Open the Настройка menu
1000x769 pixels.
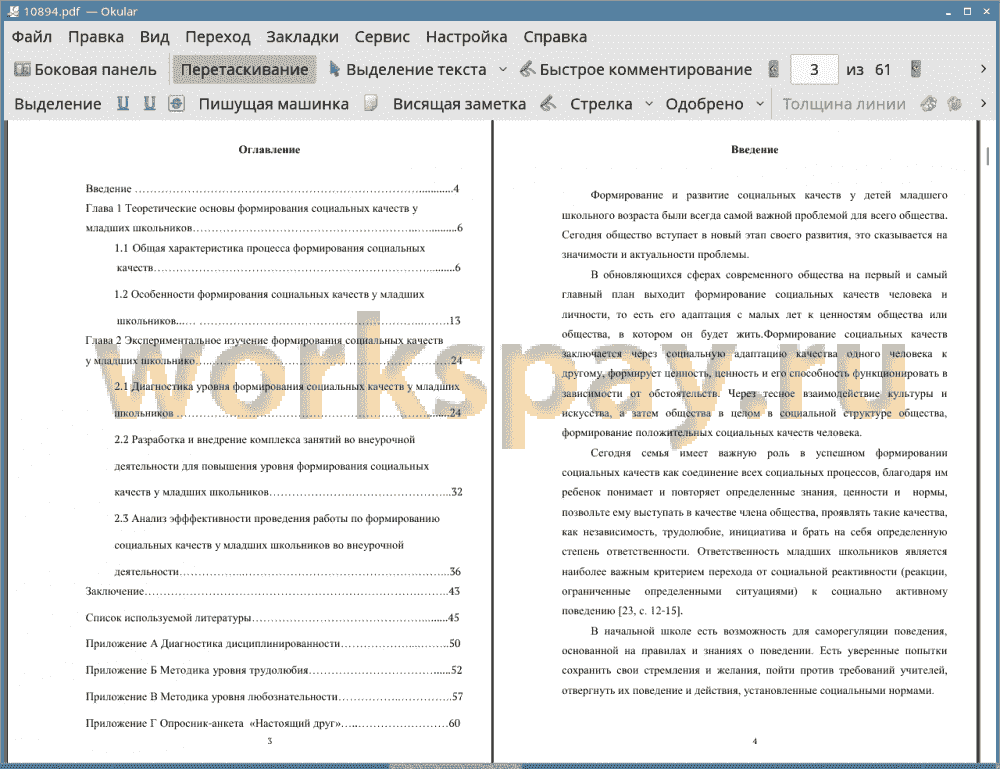(466, 37)
